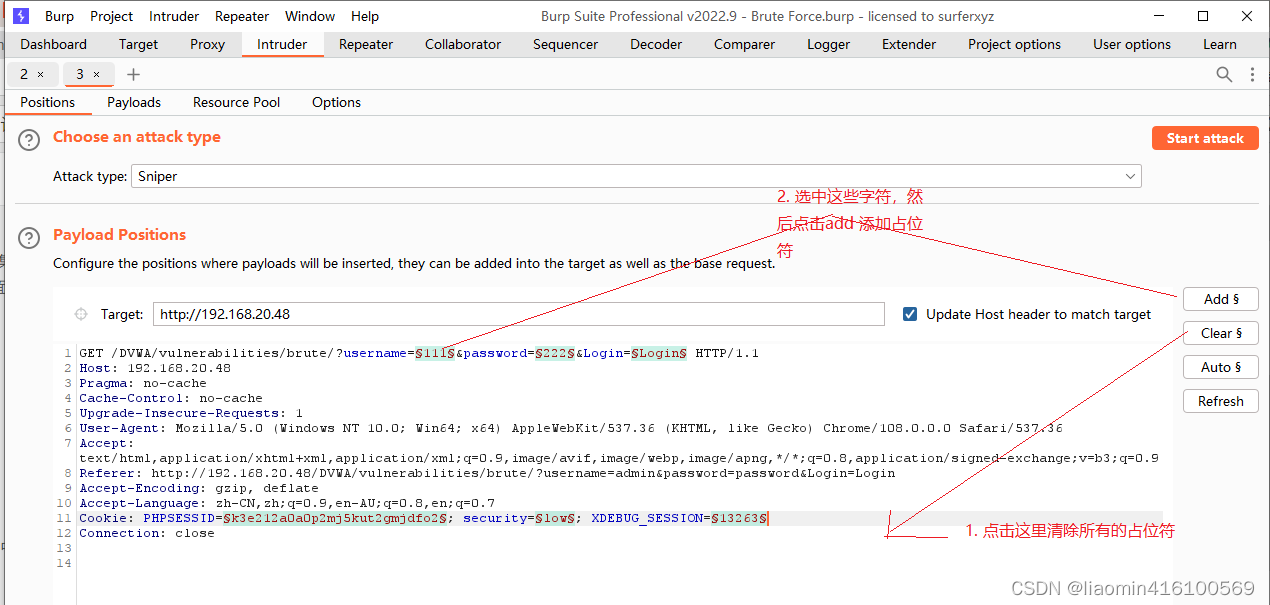The width and height of the screenshot is (1270, 605).
Task: Go to the Sequencer tab
Action: [x=565, y=44]
